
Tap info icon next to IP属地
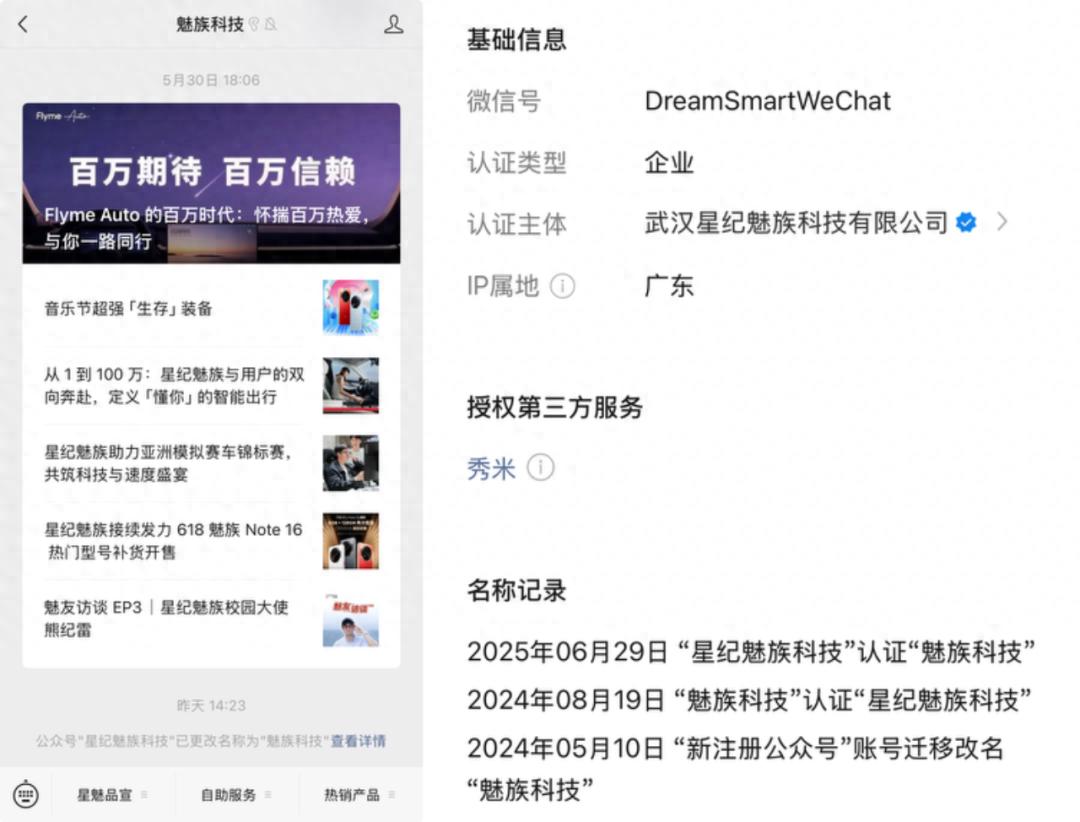[562, 285]
